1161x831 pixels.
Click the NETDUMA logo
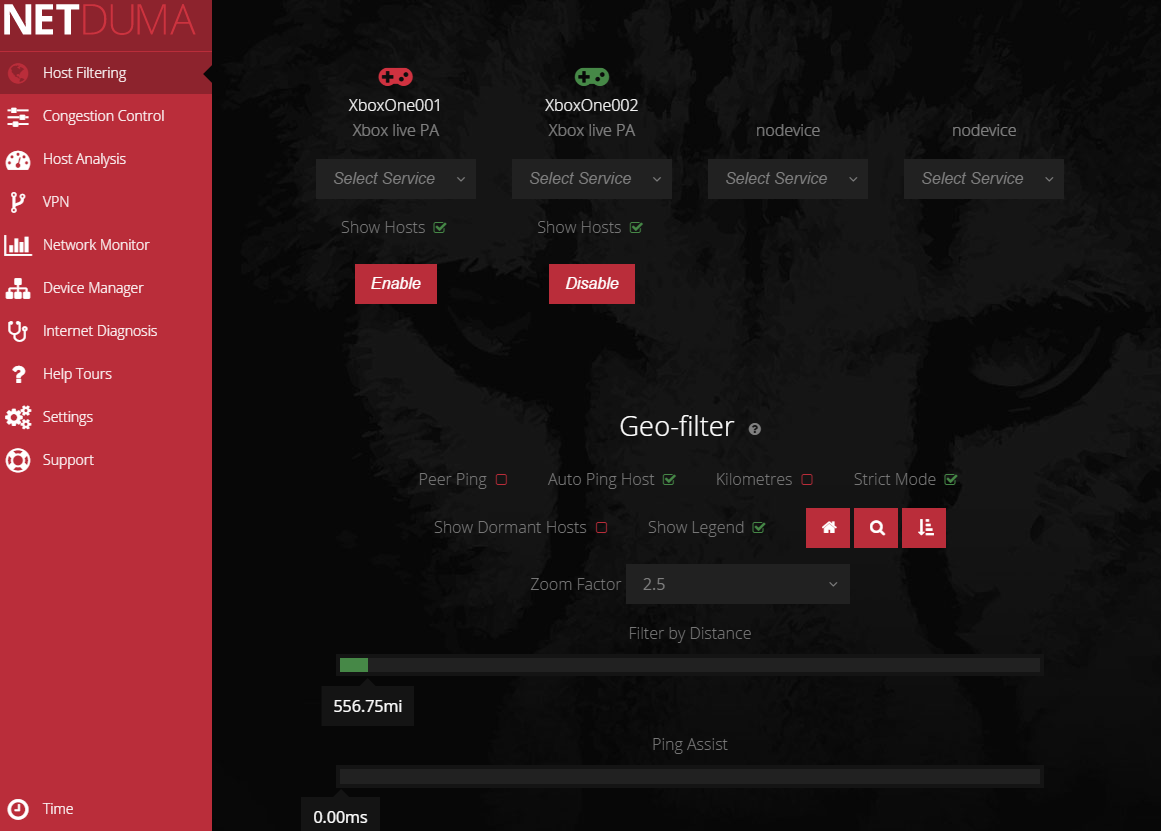(x=99, y=19)
